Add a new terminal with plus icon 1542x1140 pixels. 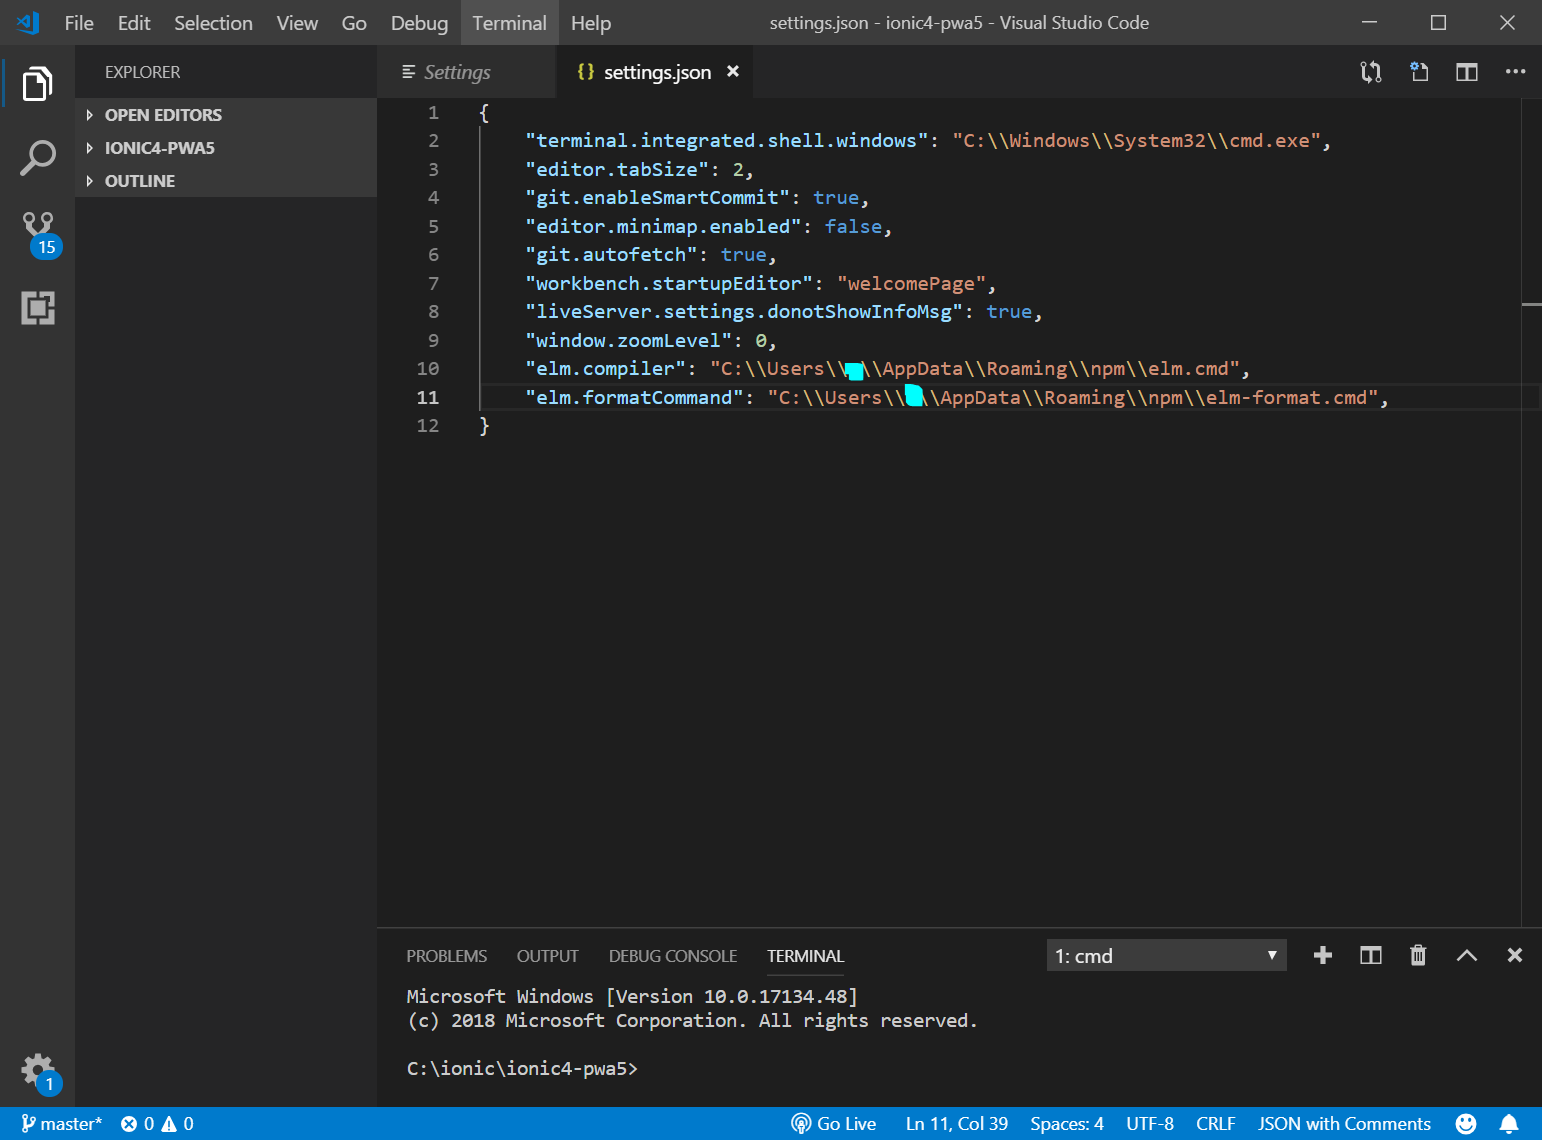click(1322, 956)
